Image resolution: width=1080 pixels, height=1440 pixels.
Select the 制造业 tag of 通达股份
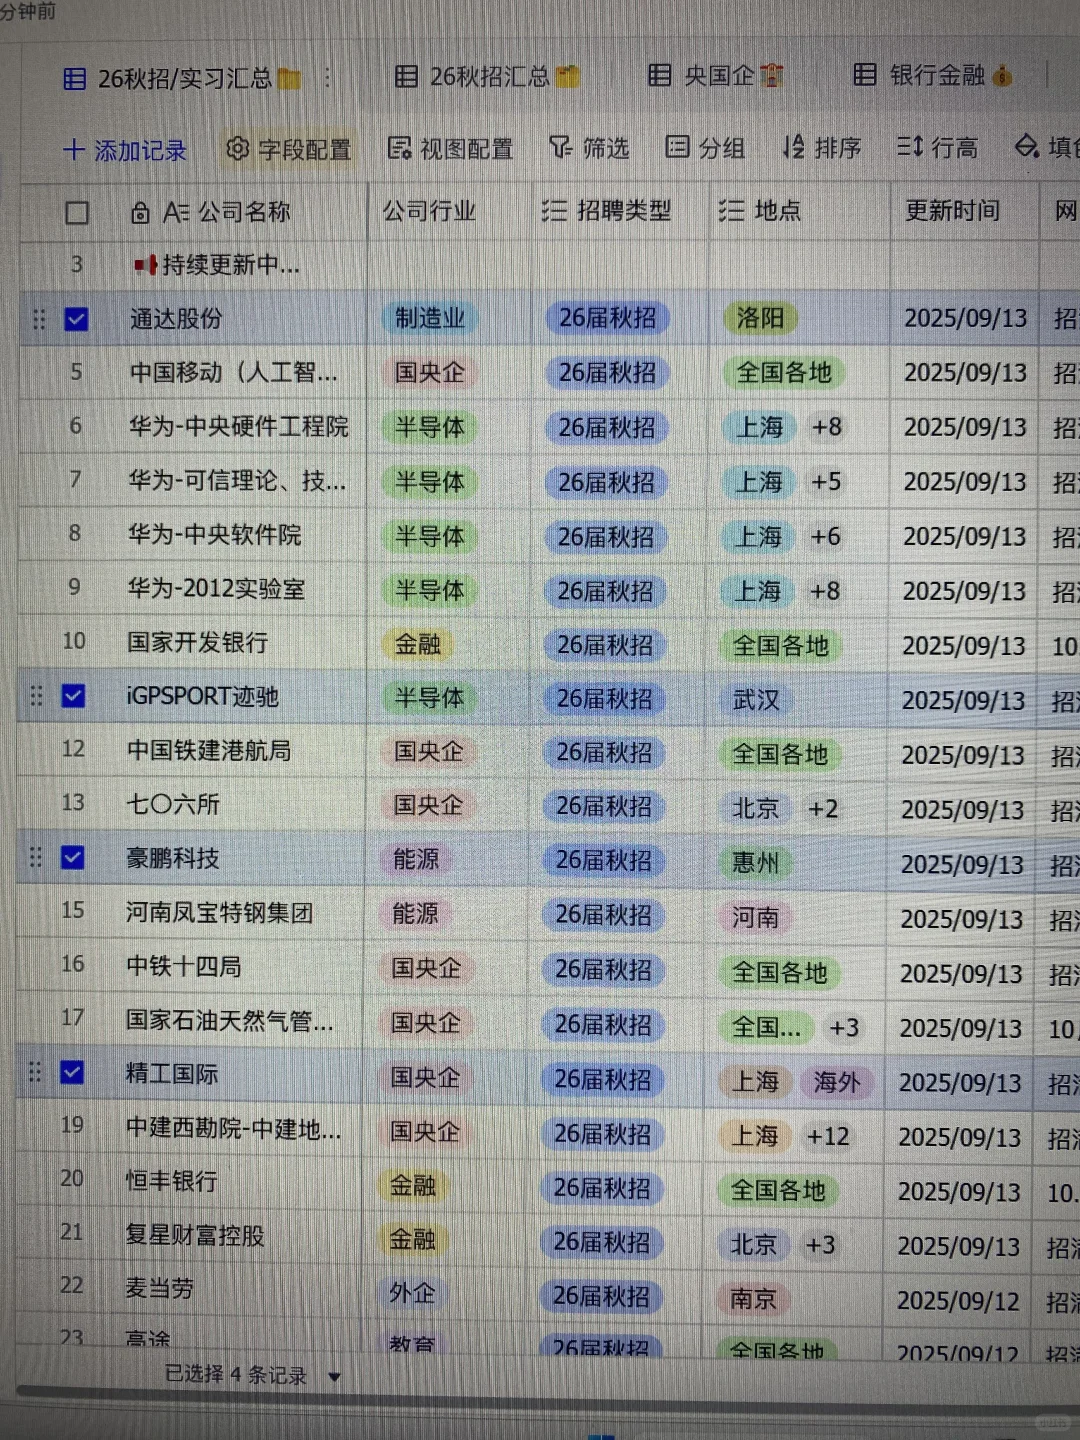[430, 318]
